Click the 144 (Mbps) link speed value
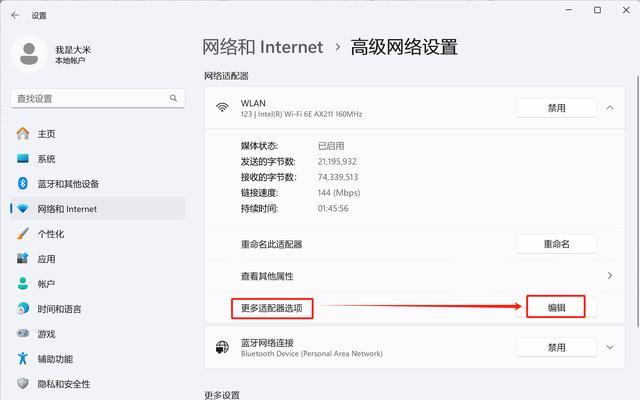Image resolution: width=640 pixels, height=400 pixels. (x=339, y=193)
